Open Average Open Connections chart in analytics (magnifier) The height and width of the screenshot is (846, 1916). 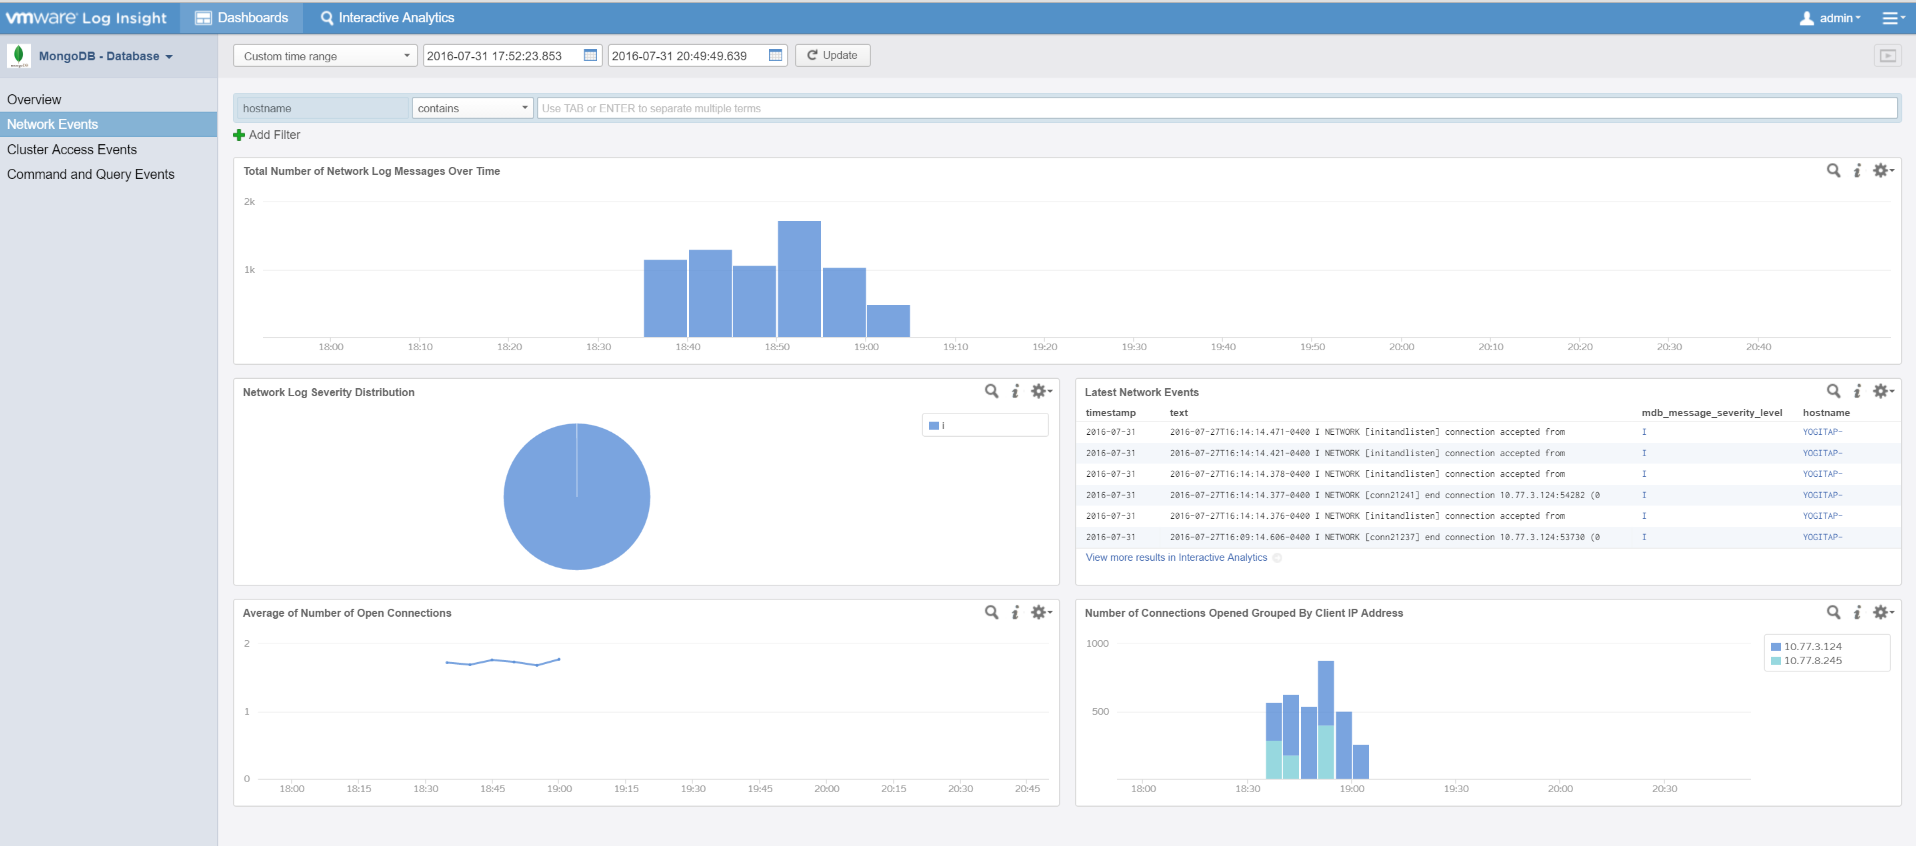point(991,613)
